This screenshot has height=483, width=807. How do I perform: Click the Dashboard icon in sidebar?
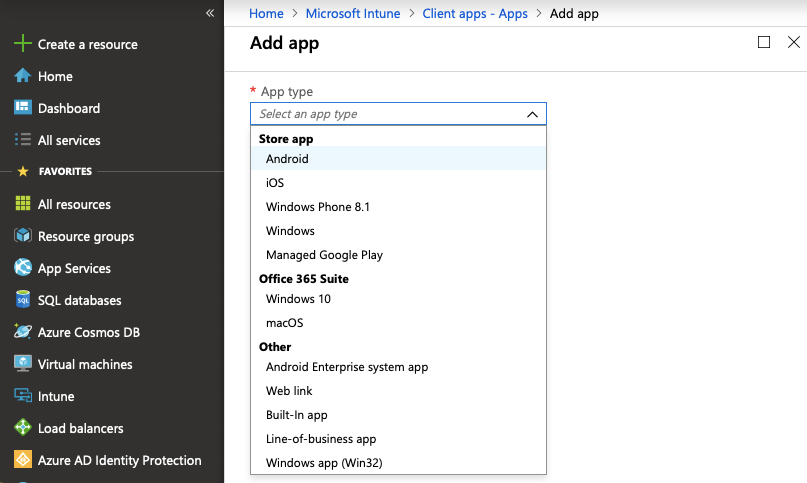point(23,107)
